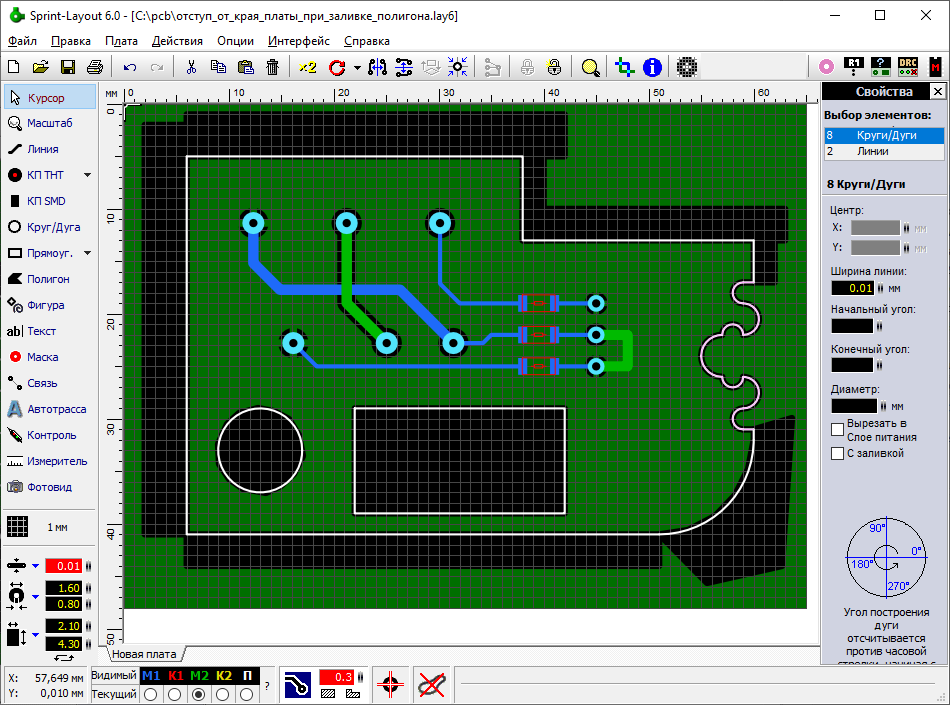Click the blue info icon in toolbar
The width and height of the screenshot is (950, 705).
653,67
